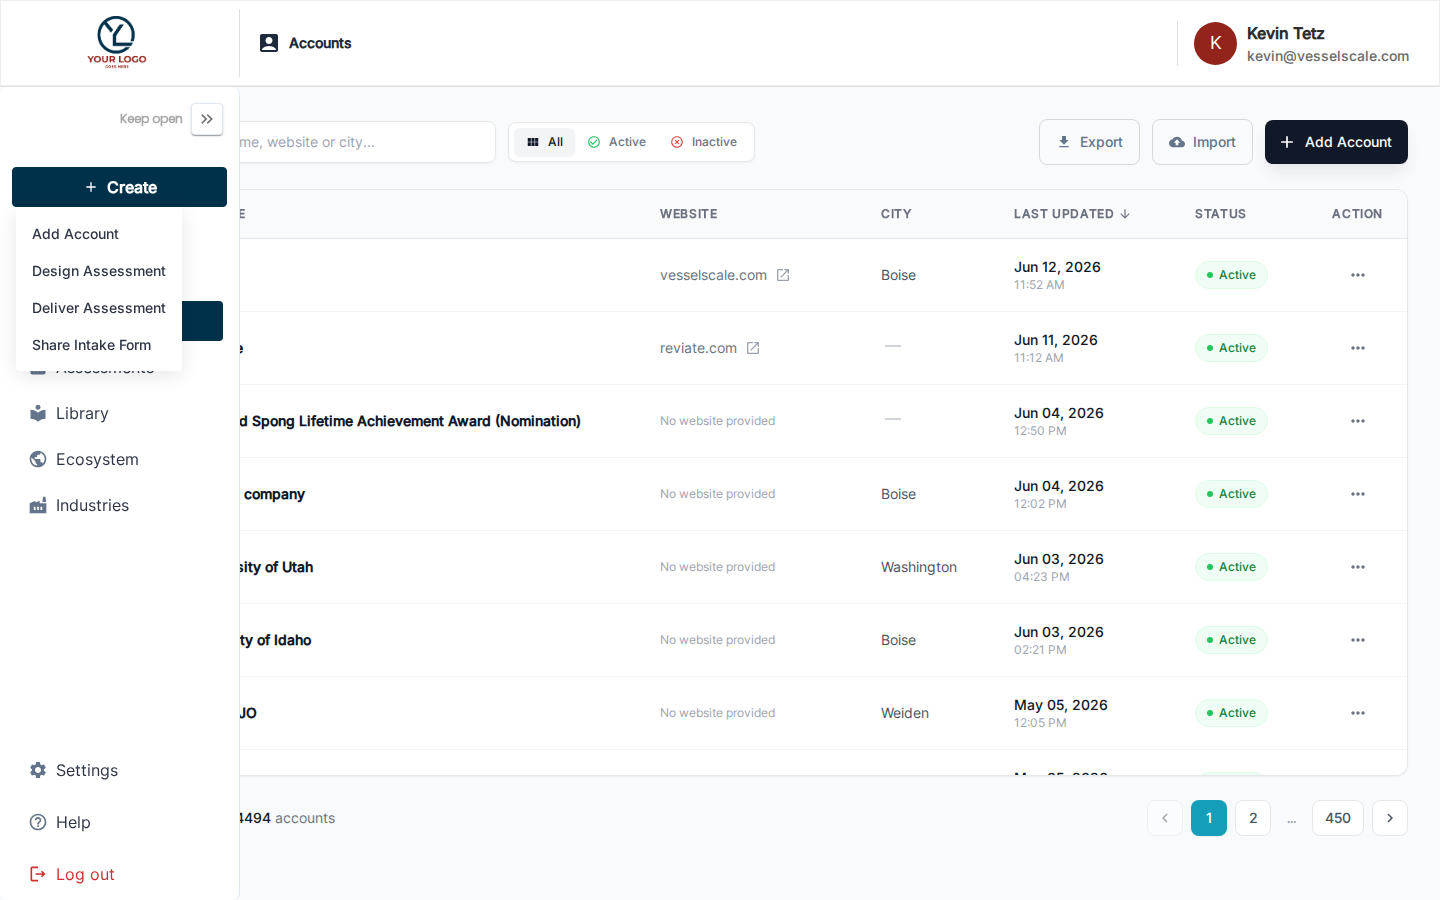The image size is (1440, 900).
Task: Click the Active badge in the reviate.com row
Action: (1231, 348)
